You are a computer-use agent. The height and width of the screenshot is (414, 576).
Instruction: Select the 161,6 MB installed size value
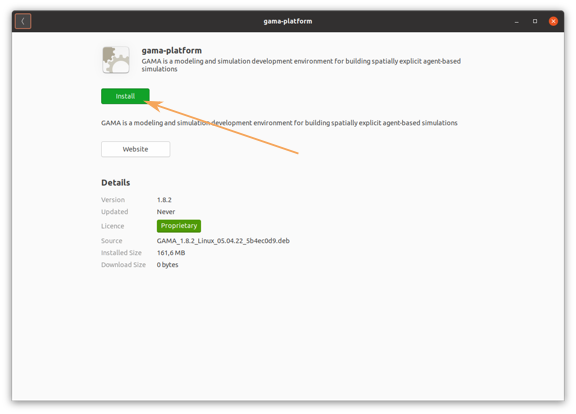171,253
